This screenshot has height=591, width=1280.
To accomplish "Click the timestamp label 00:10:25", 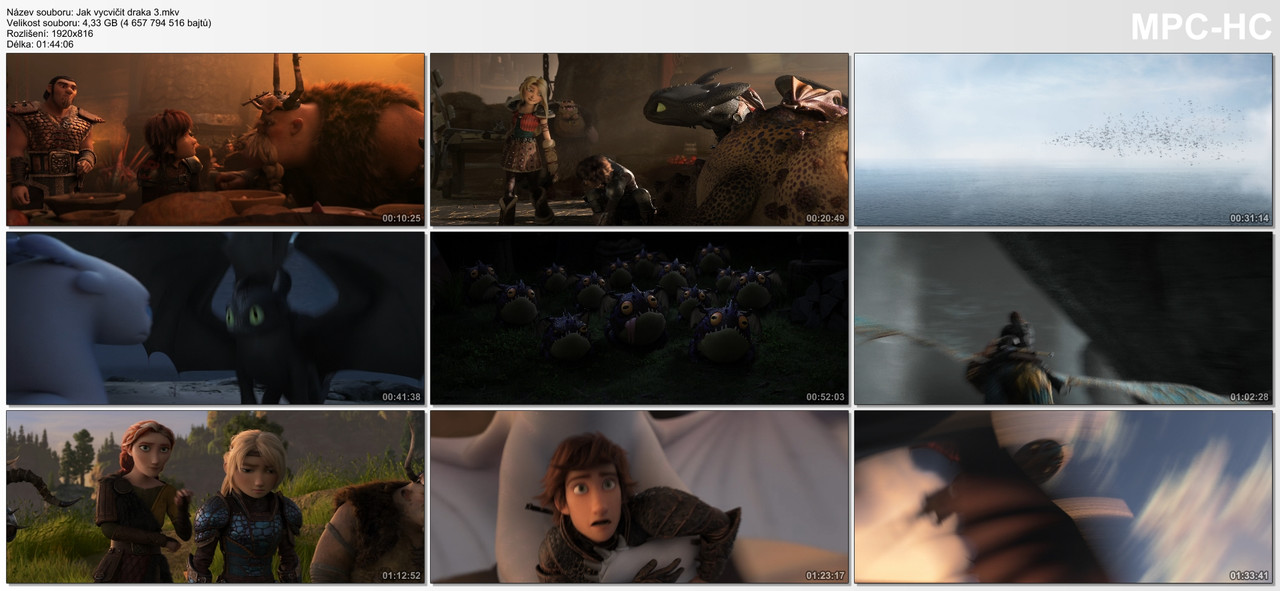I will pos(401,218).
